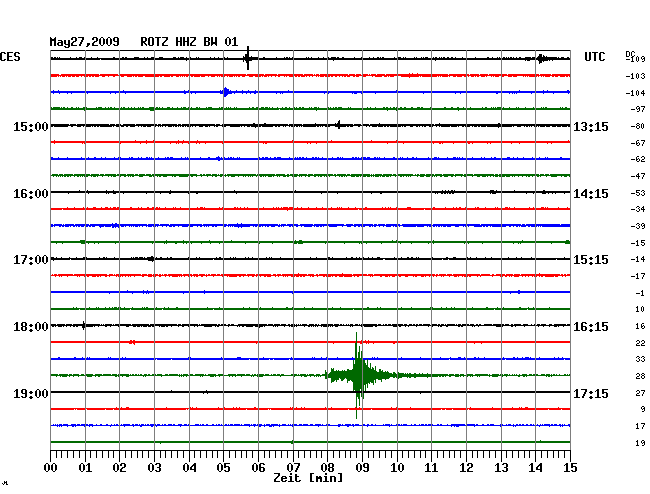Viewport: 650px width, 494px height.
Task: Select the blue event burst near minute 05
Action: [226, 92]
